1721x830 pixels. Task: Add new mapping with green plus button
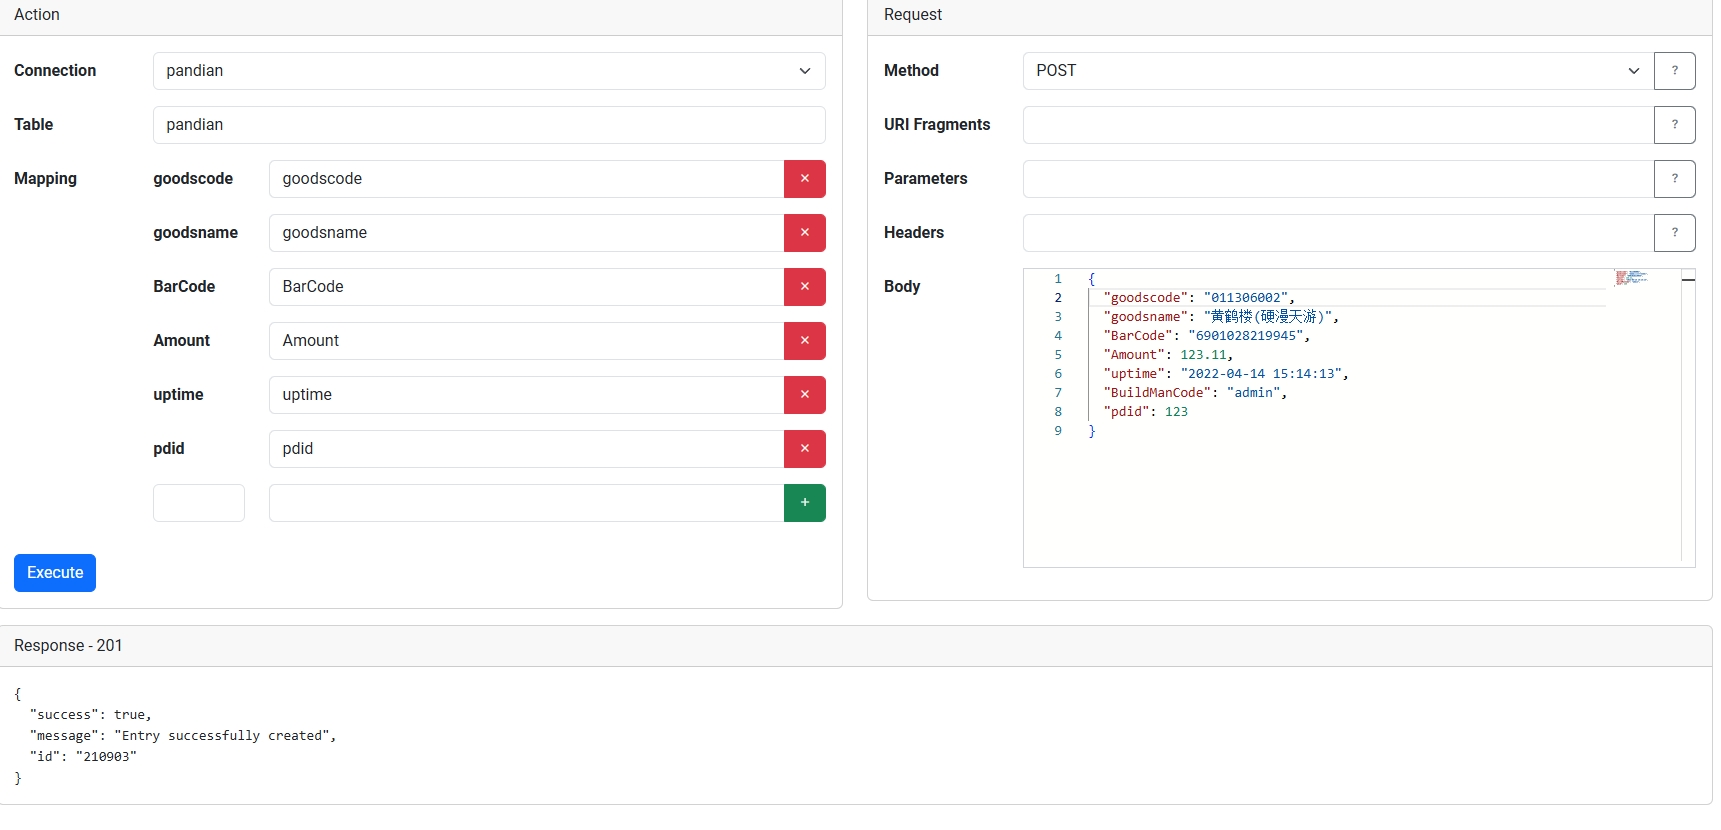pos(804,503)
